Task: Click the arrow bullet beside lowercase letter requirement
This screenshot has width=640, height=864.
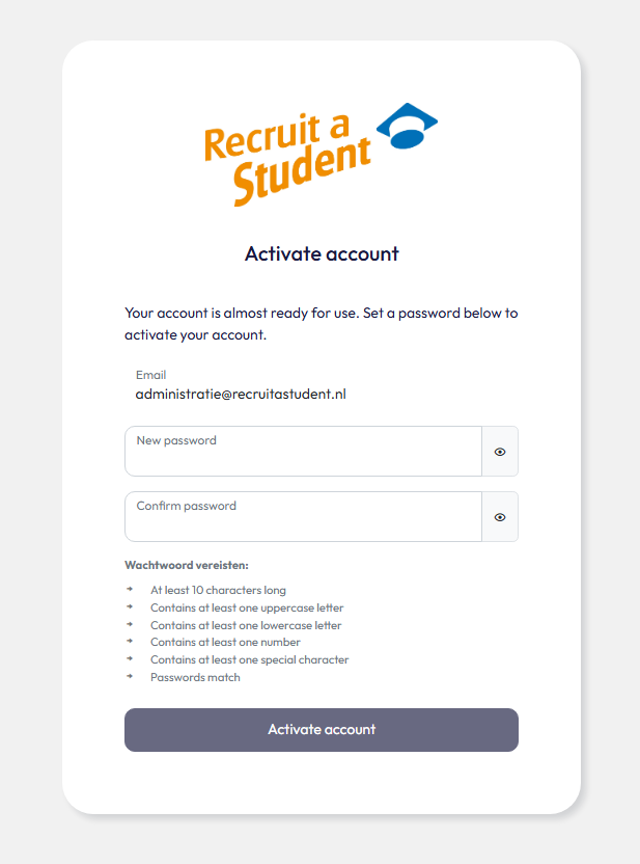Action: tap(130, 624)
